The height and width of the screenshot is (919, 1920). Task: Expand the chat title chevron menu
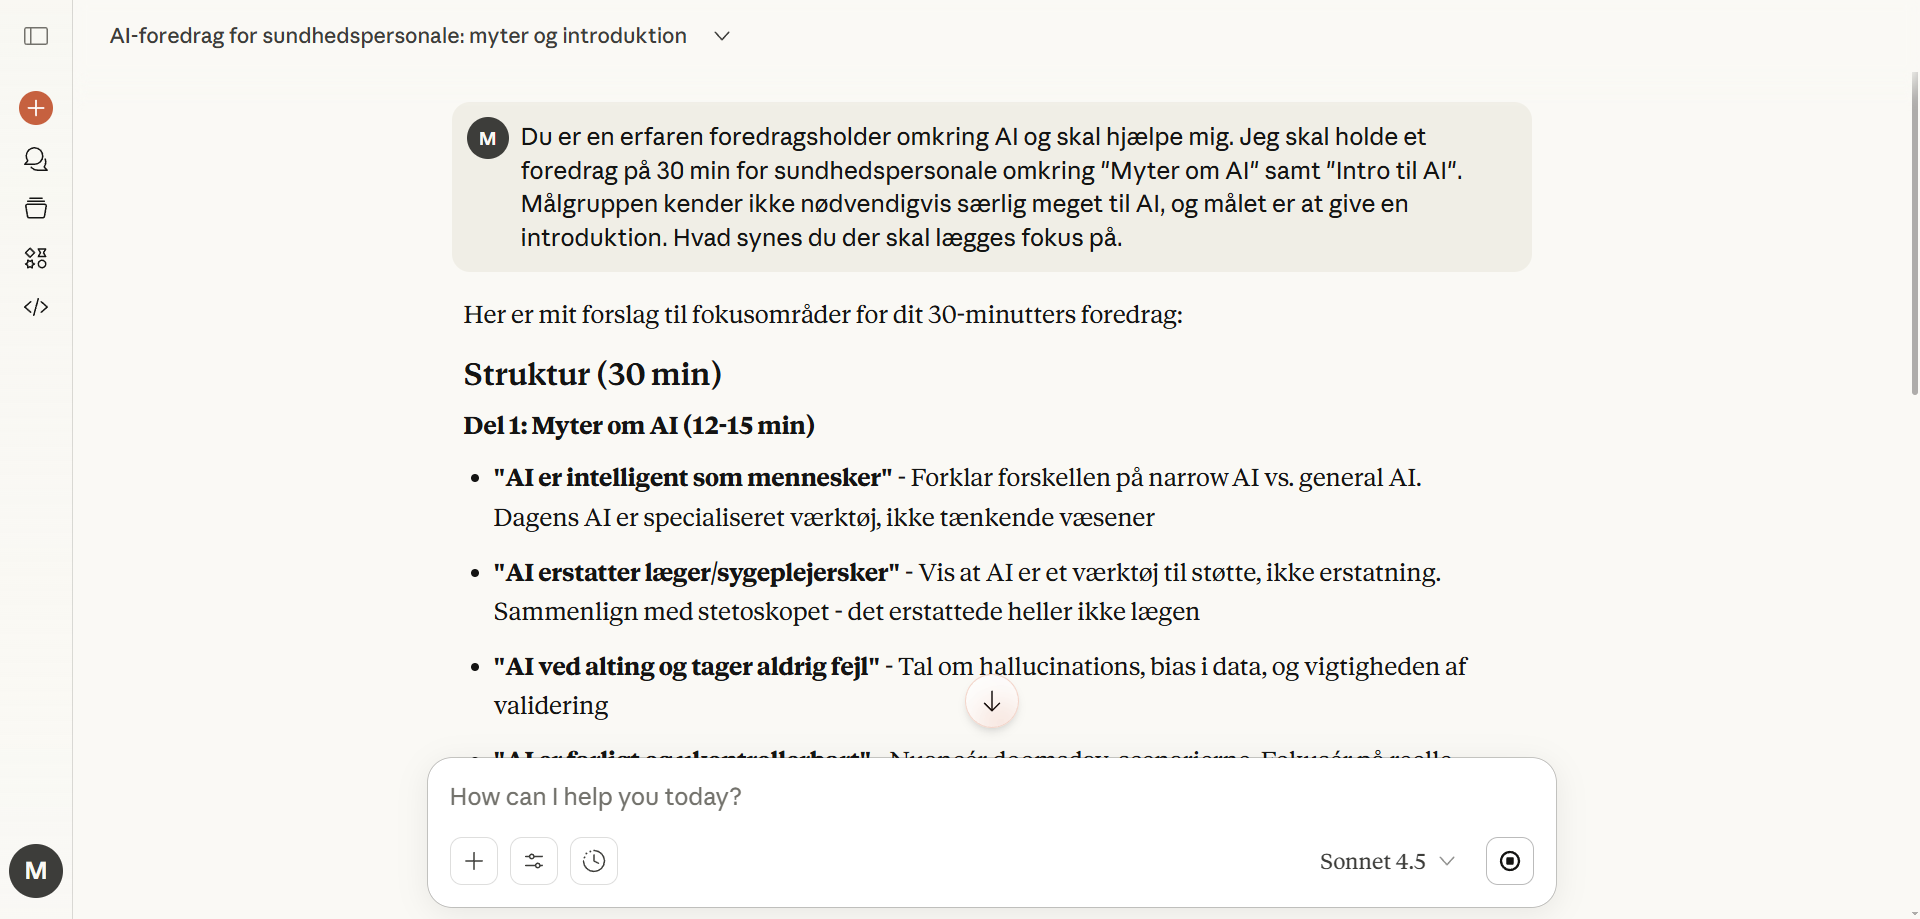pyautogui.click(x=722, y=36)
